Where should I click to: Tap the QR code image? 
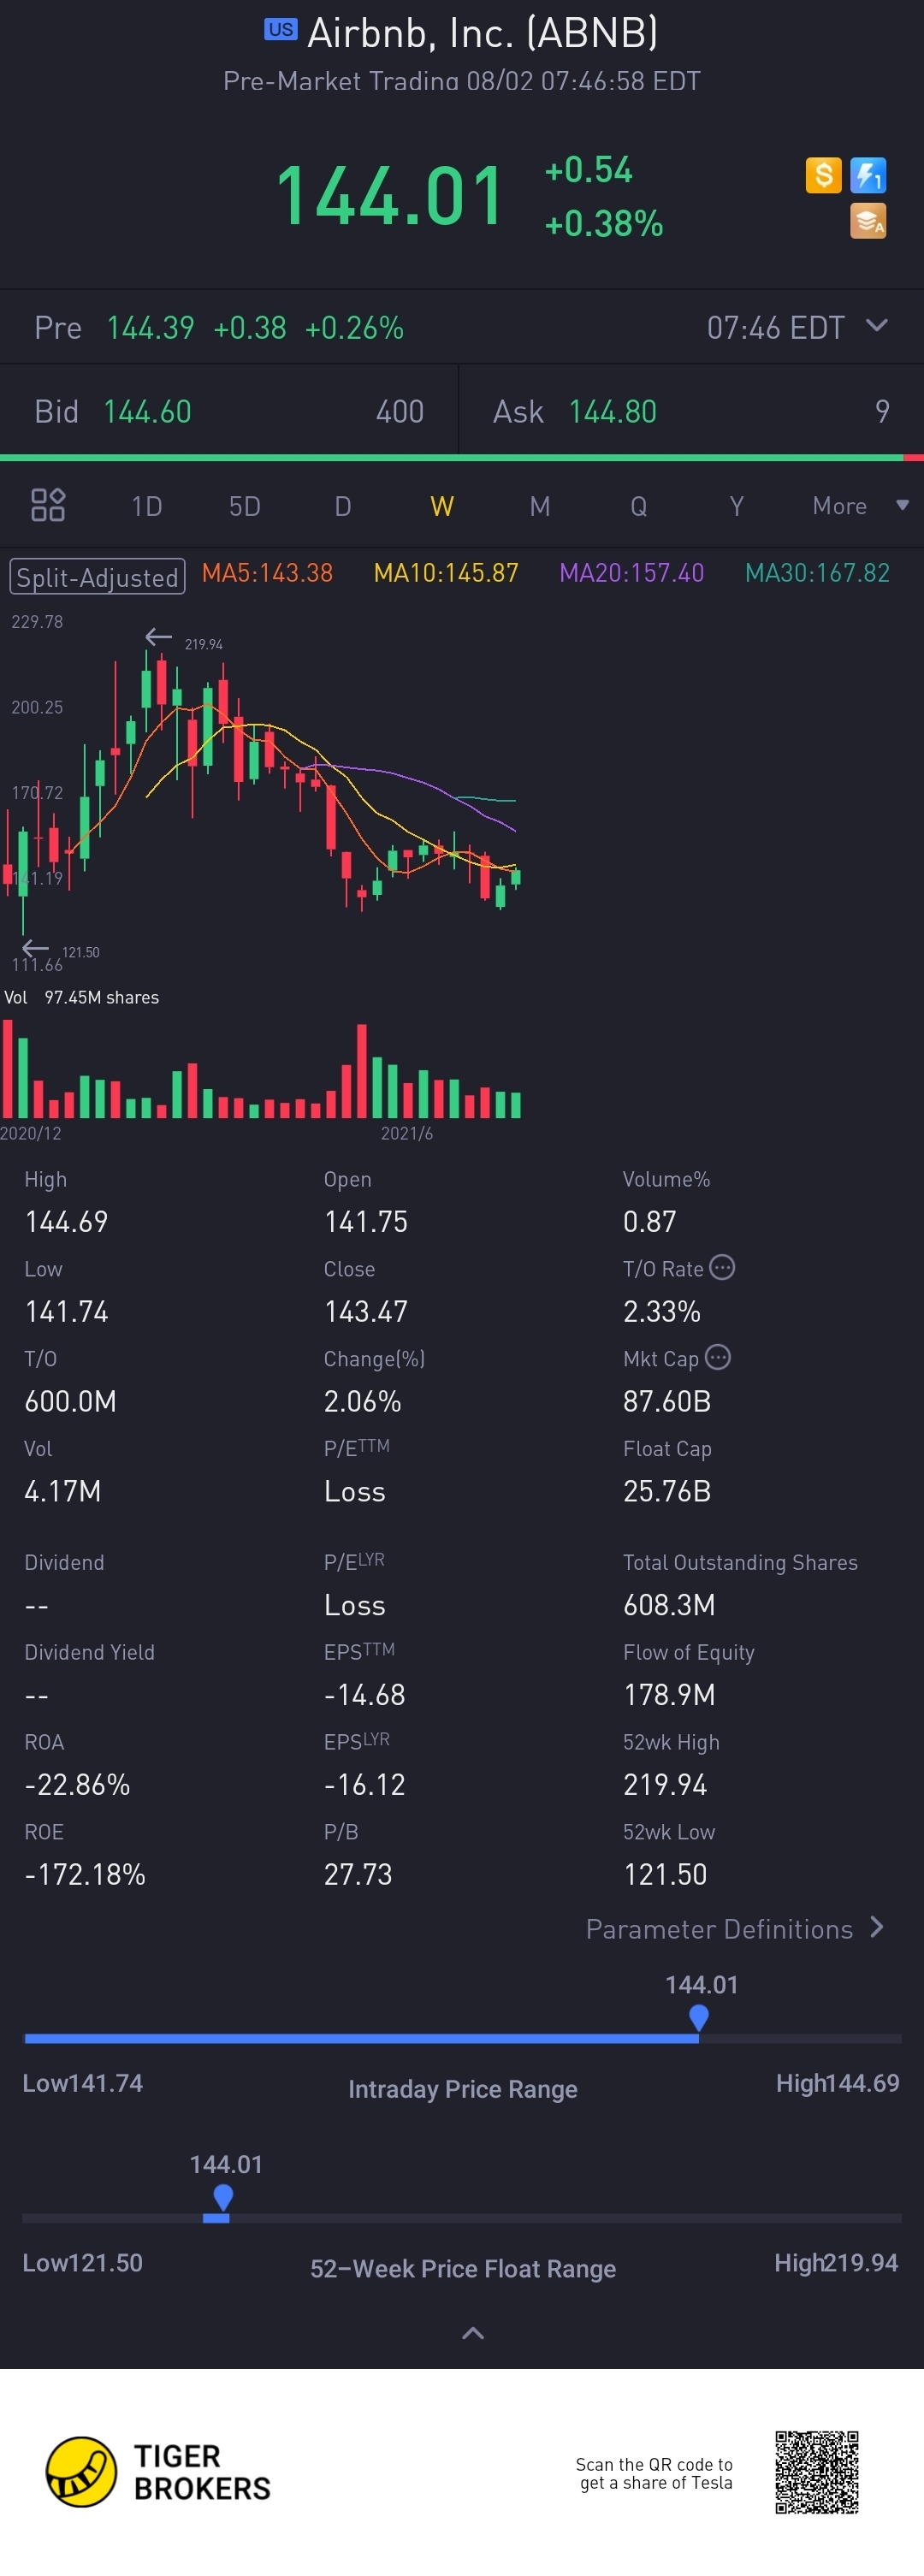[816, 2472]
